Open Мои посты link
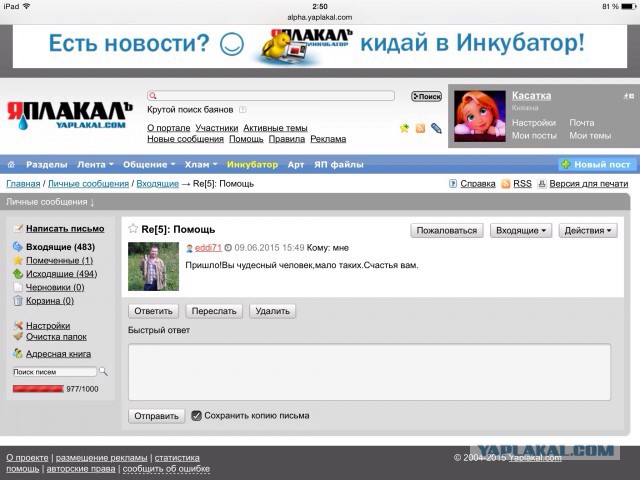 pyautogui.click(x=534, y=136)
